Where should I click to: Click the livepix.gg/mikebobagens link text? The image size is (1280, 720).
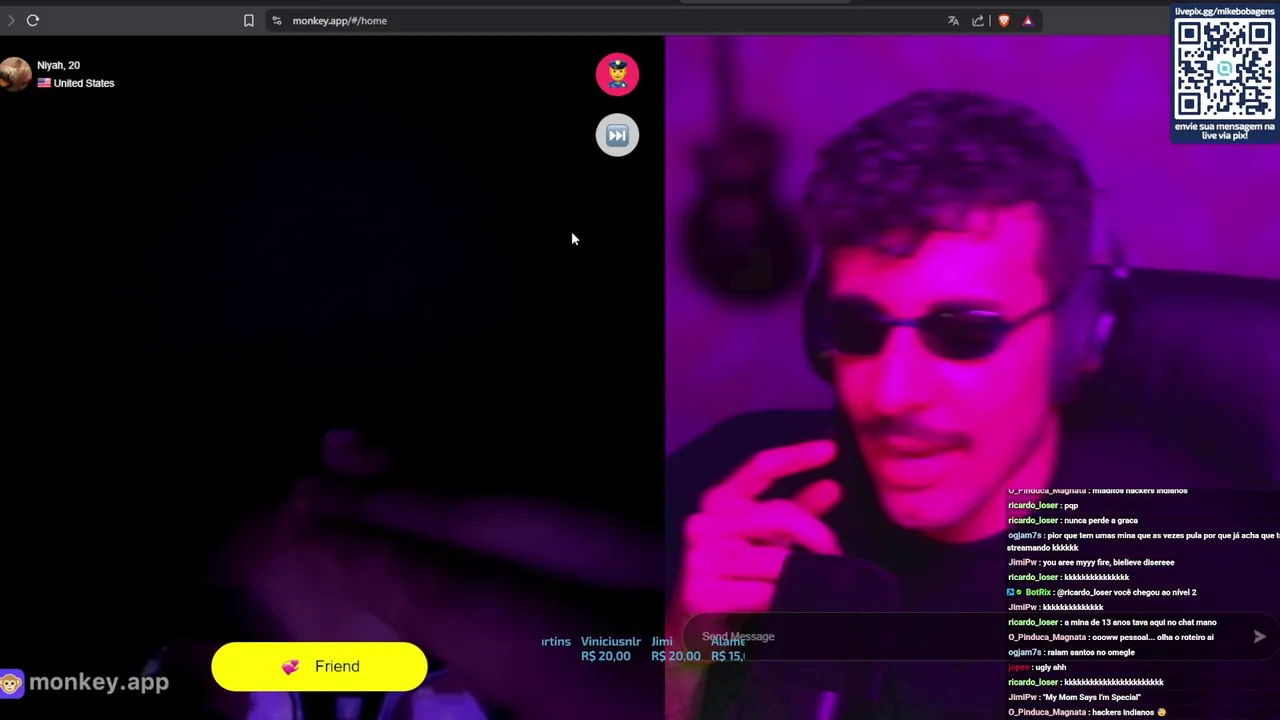pos(1225,11)
